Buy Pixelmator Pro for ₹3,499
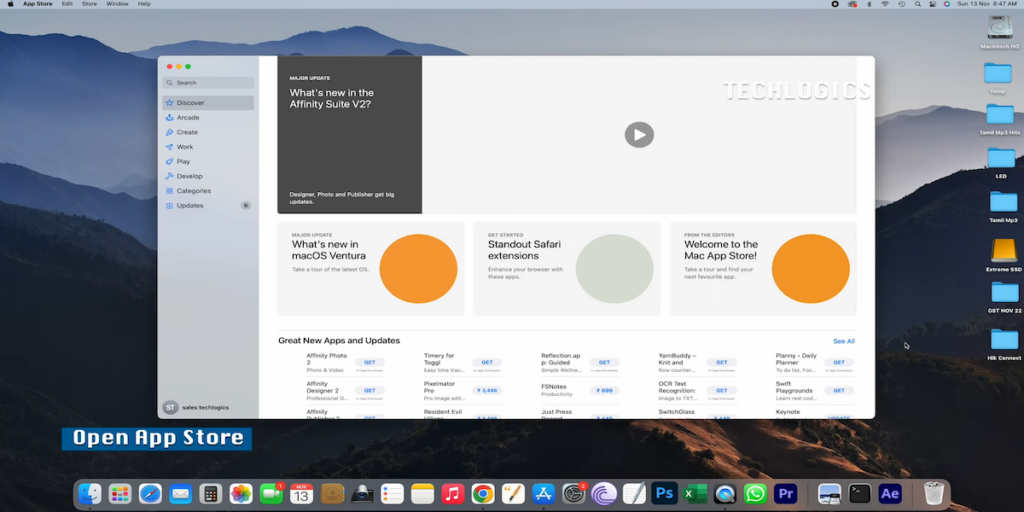Image resolution: width=1024 pixels, height=512 pixels. coord(487,391)
